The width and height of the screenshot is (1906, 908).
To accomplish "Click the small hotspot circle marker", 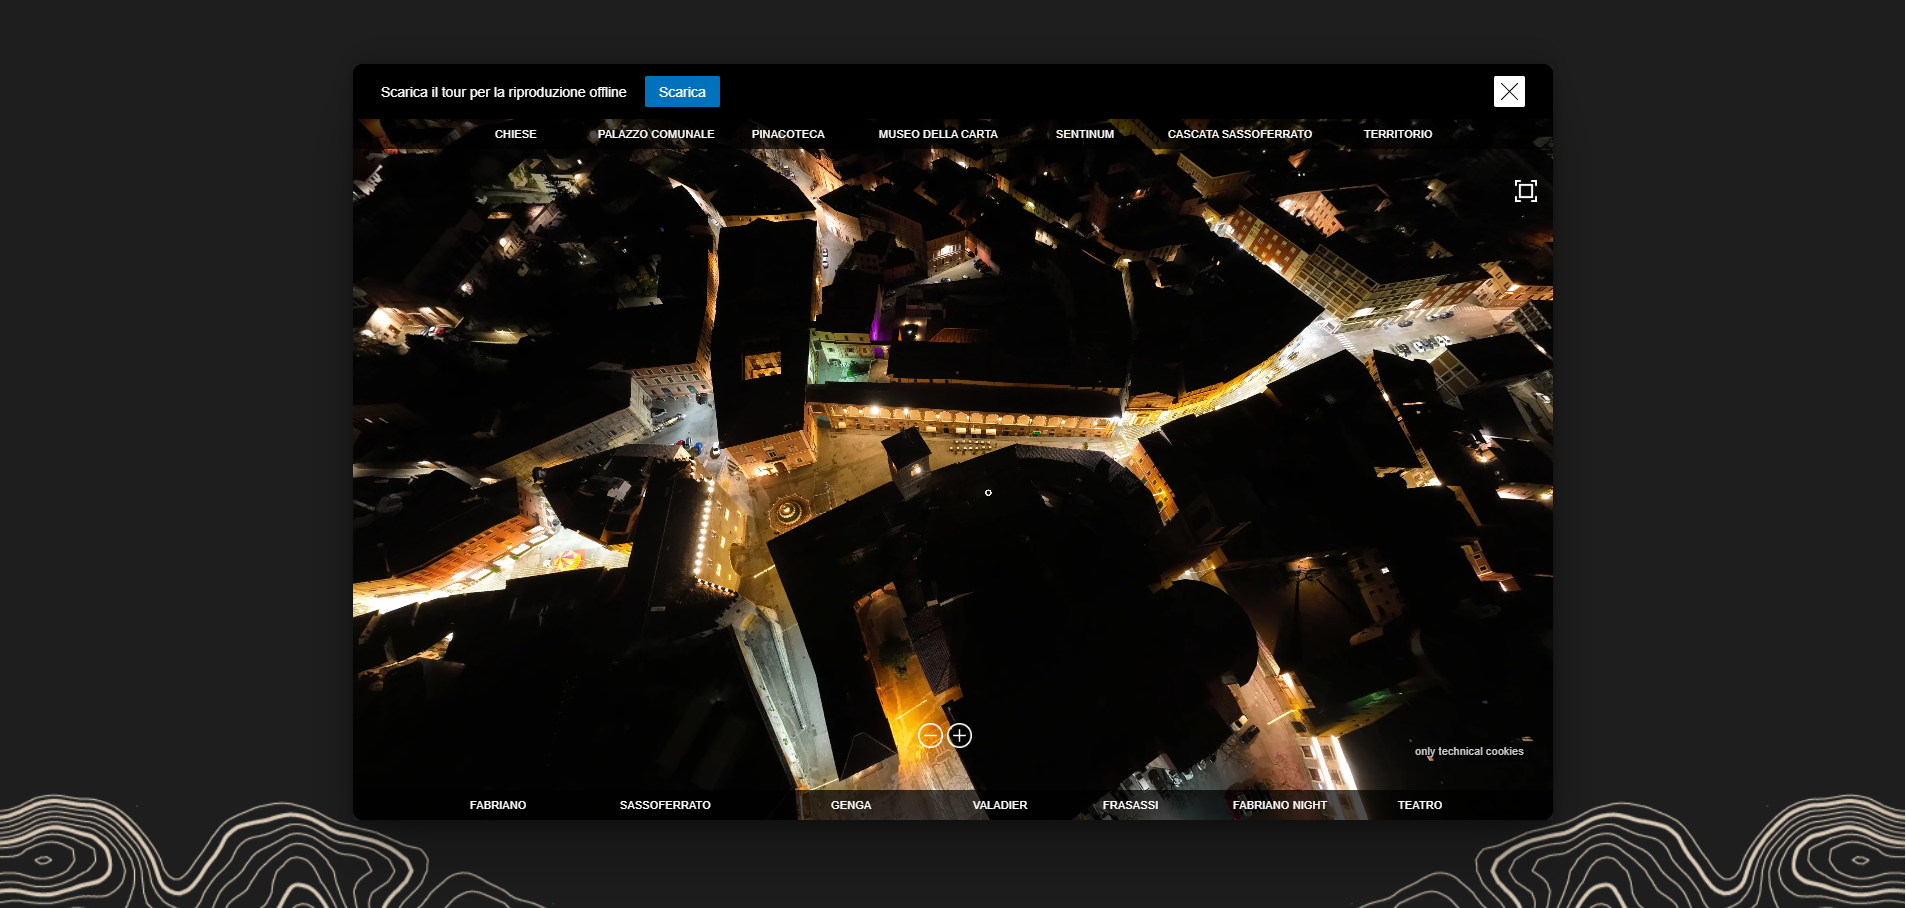I will coord(988,493).
